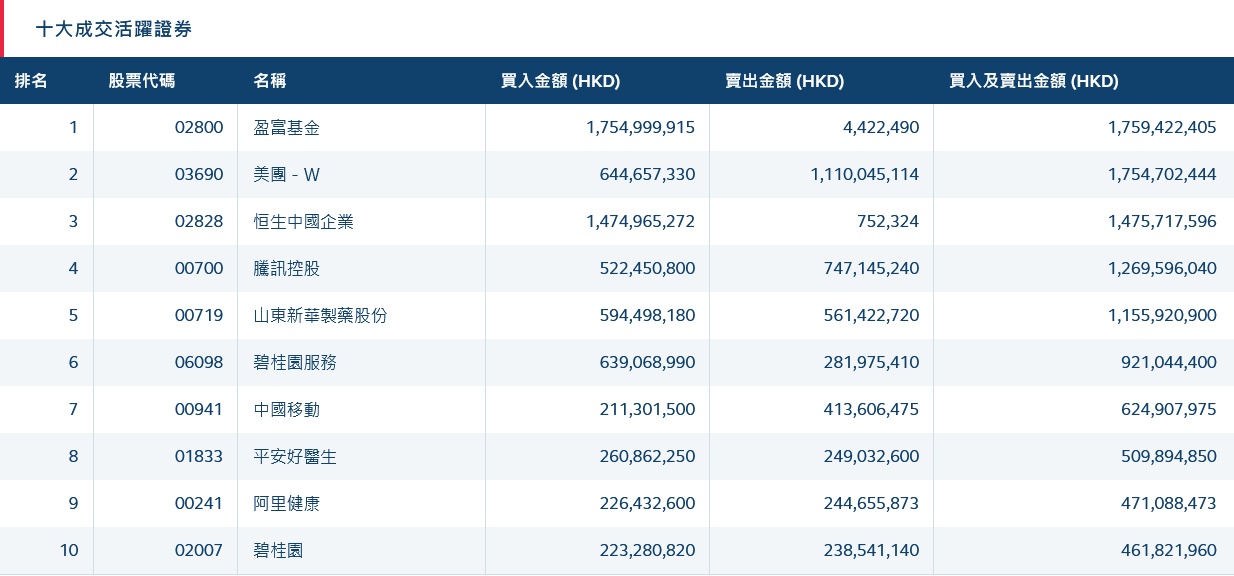Click total amount 461,821,960
Screen dimensions: 1234x576
tap(1169, 551)
